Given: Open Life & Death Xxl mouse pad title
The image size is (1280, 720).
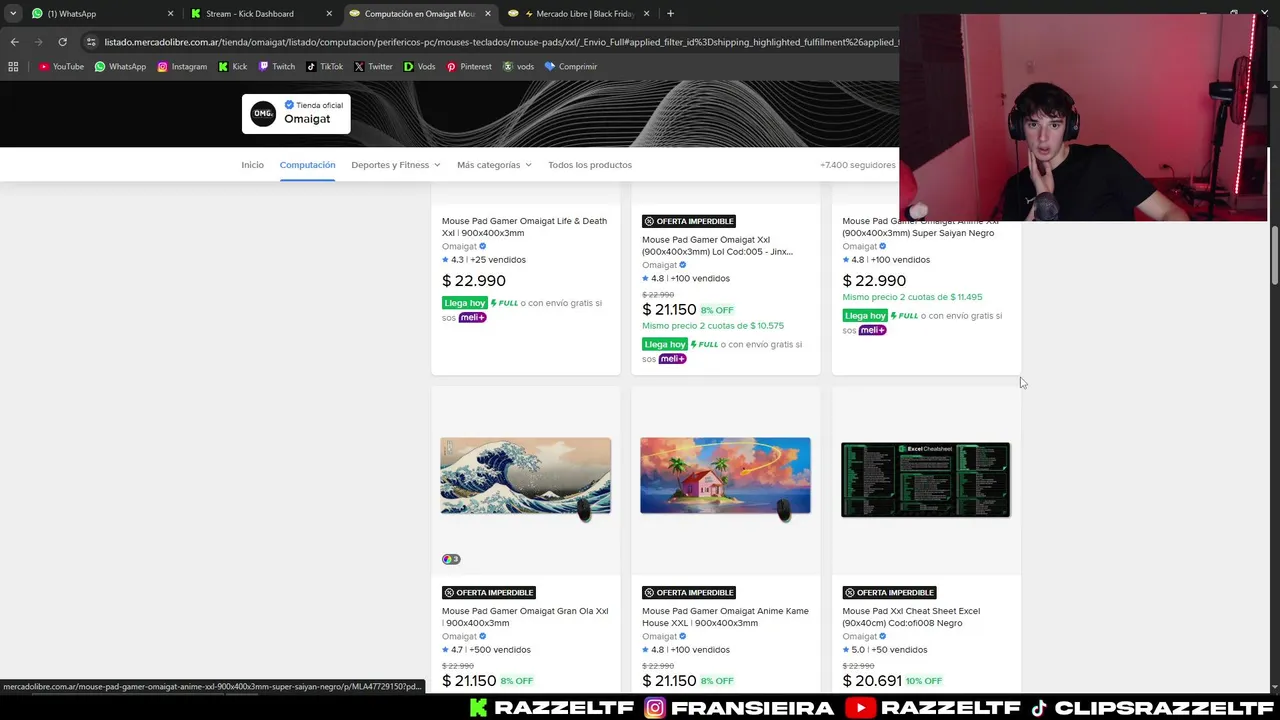Looking at the screenshot, I should click(524, 227).
